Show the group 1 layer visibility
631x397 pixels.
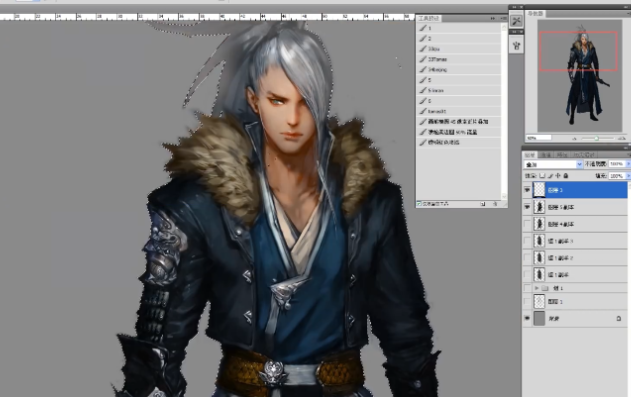(x=527, y=288)
